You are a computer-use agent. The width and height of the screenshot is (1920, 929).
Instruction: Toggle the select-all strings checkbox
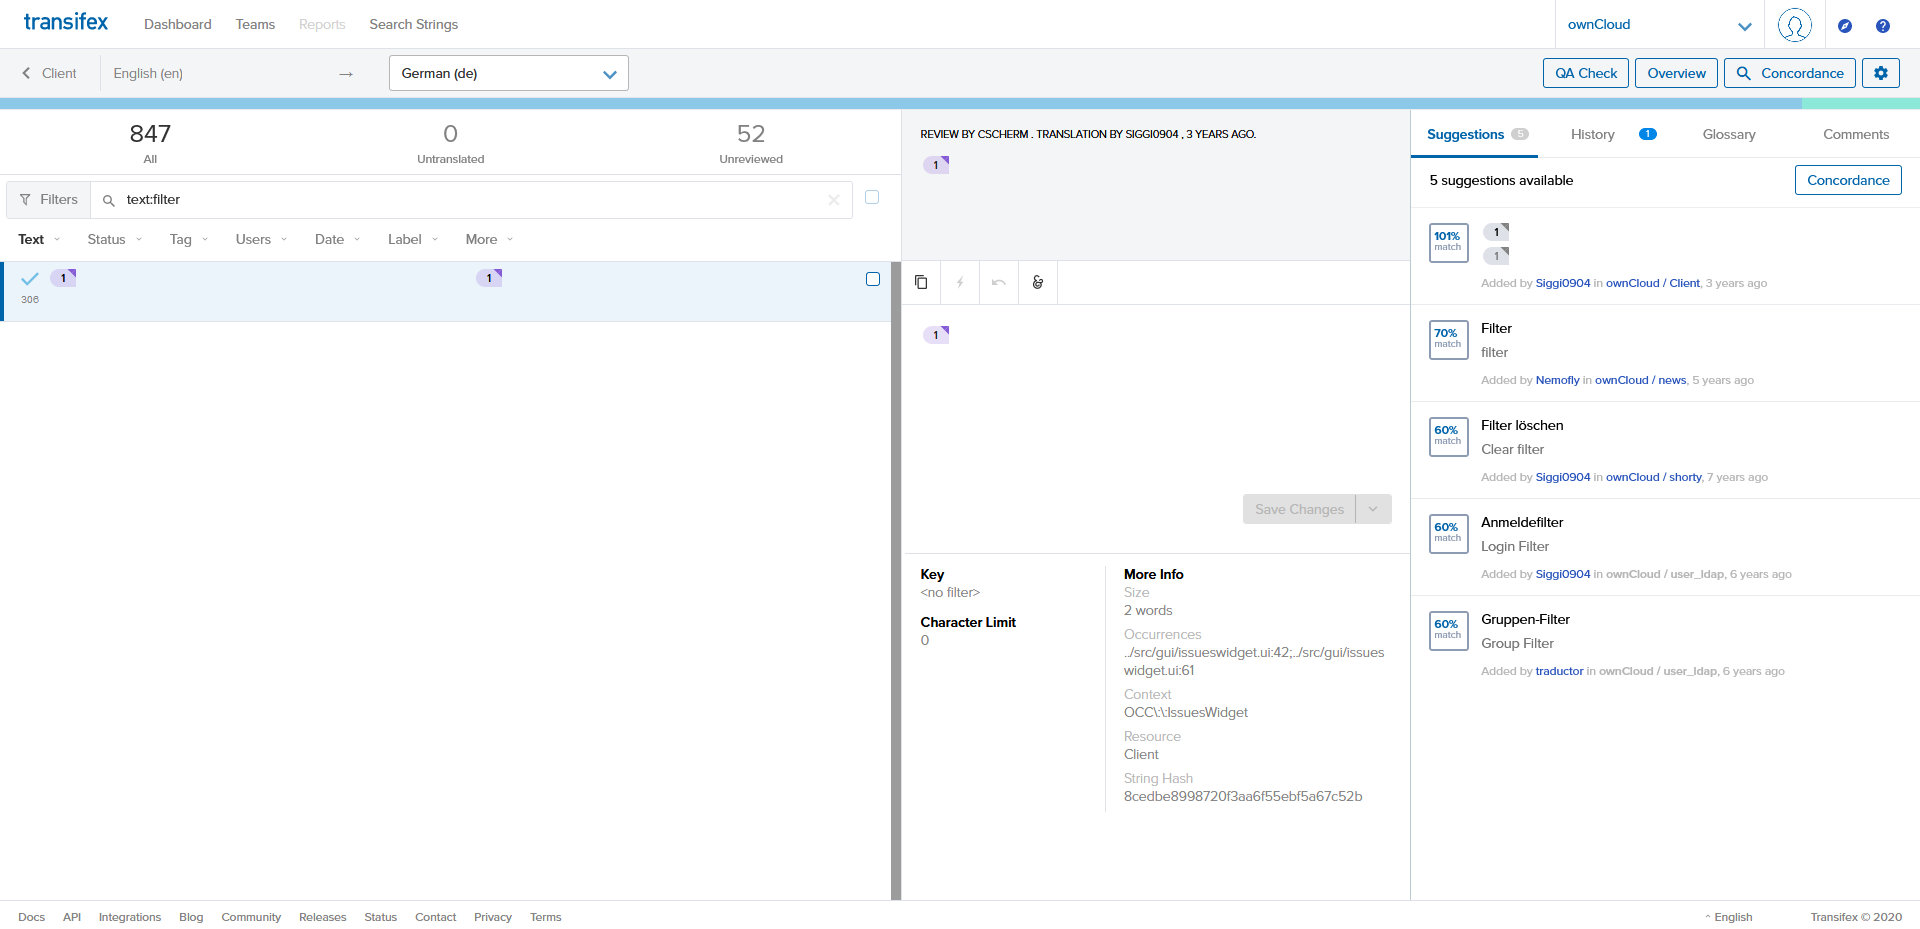(x=872, y=197)
